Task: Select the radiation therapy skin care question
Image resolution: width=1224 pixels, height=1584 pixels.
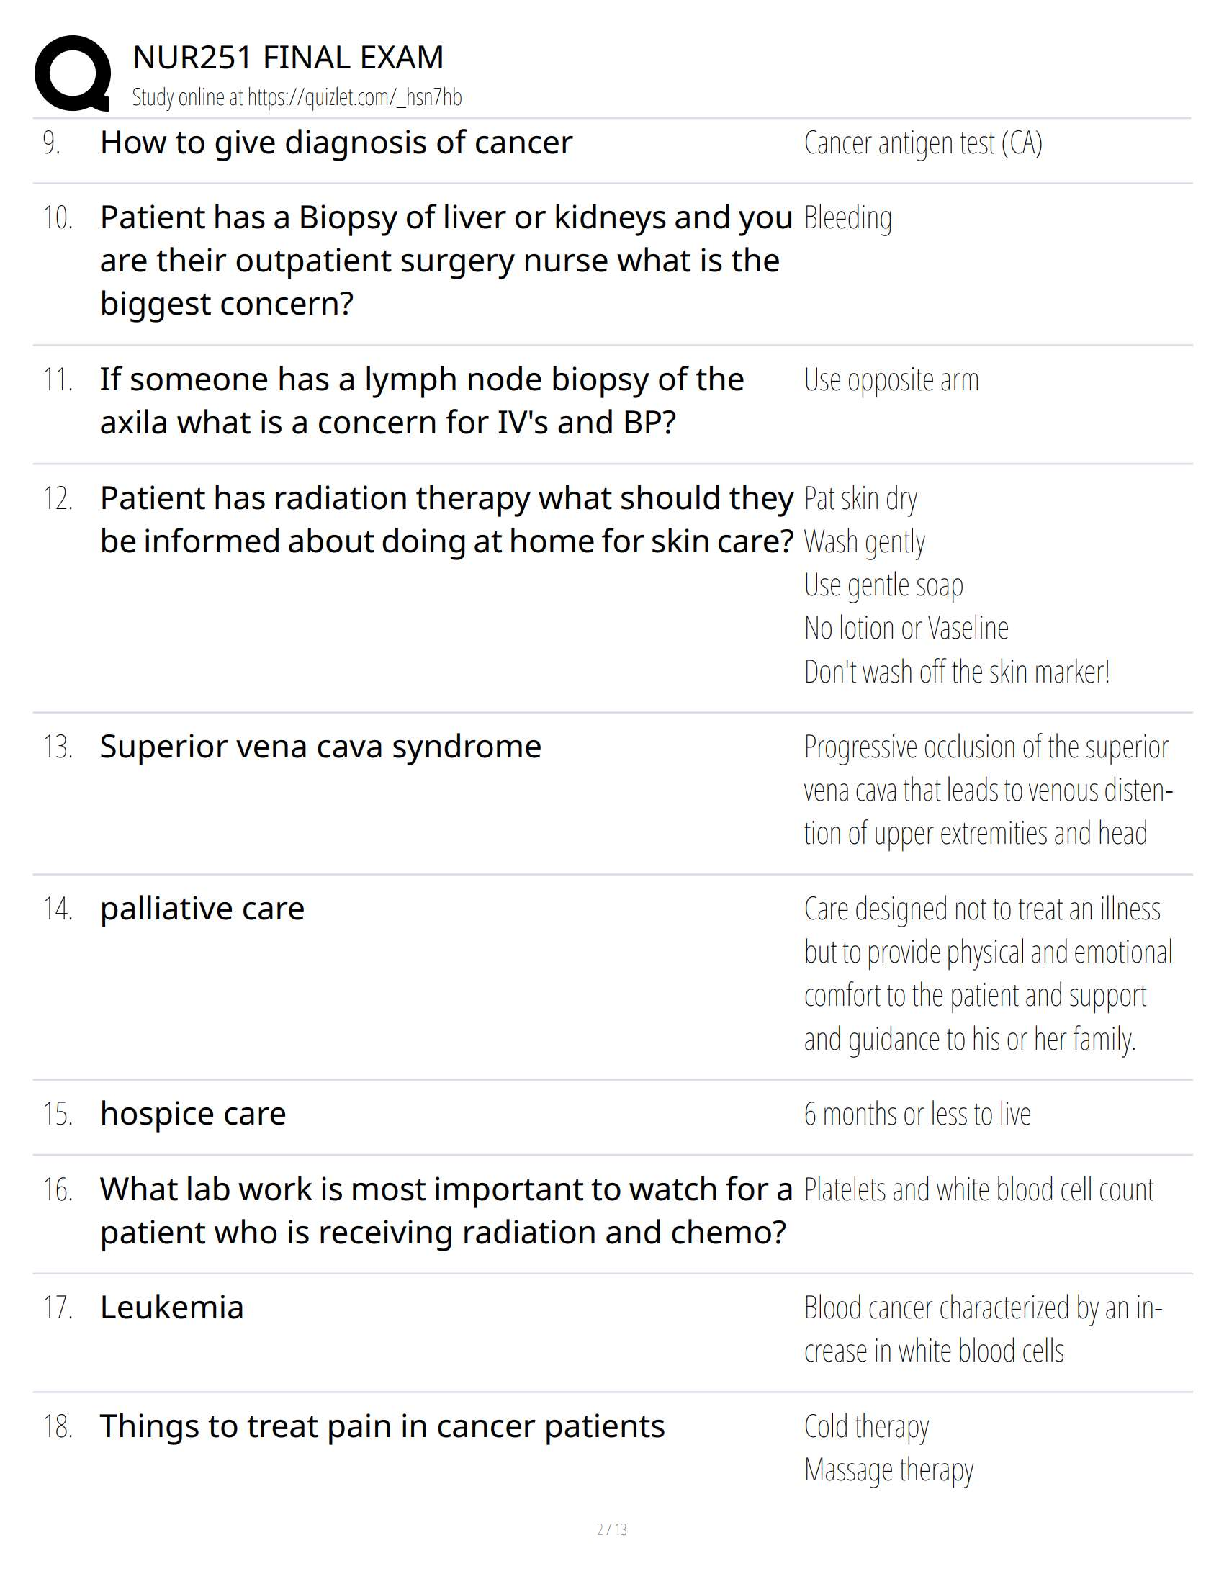Action: coord(446,519)
